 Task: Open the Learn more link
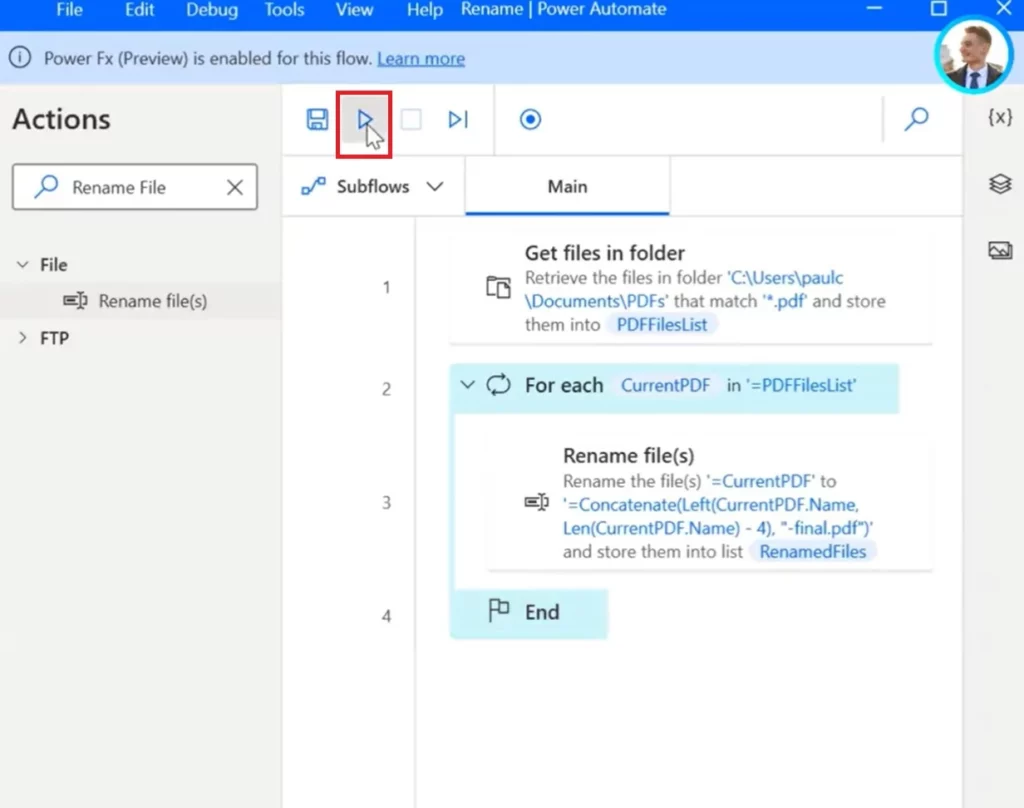click(x=421, y=59)
